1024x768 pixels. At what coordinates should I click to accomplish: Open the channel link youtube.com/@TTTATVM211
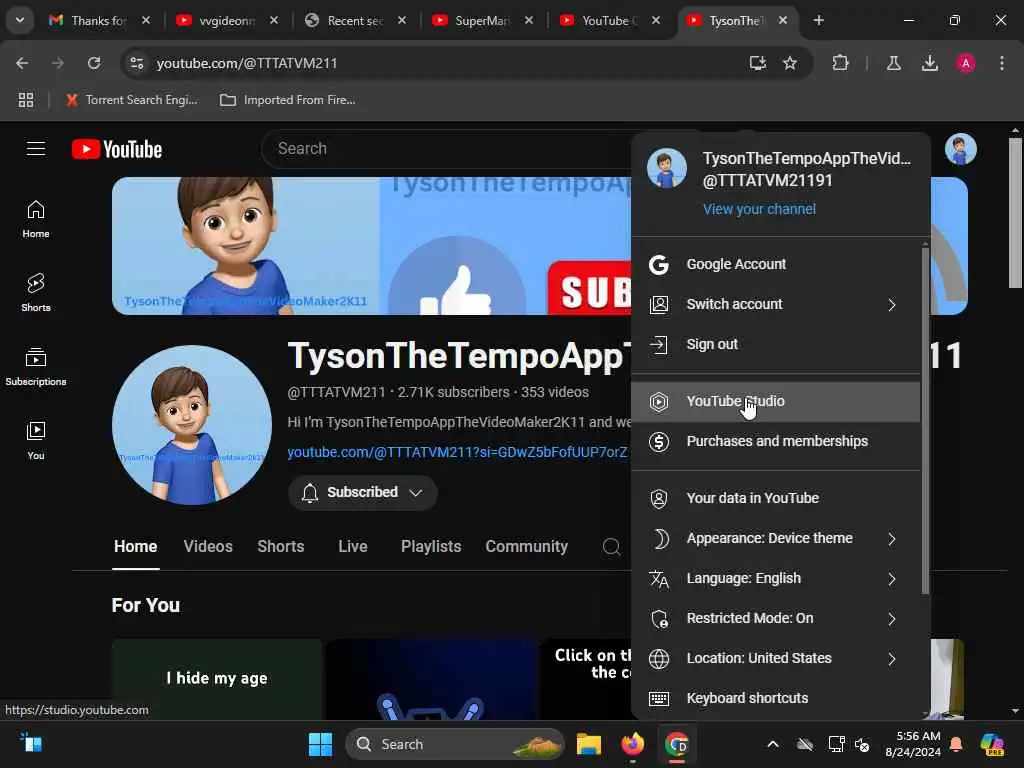pyautogui.click(x=457, y=453)
